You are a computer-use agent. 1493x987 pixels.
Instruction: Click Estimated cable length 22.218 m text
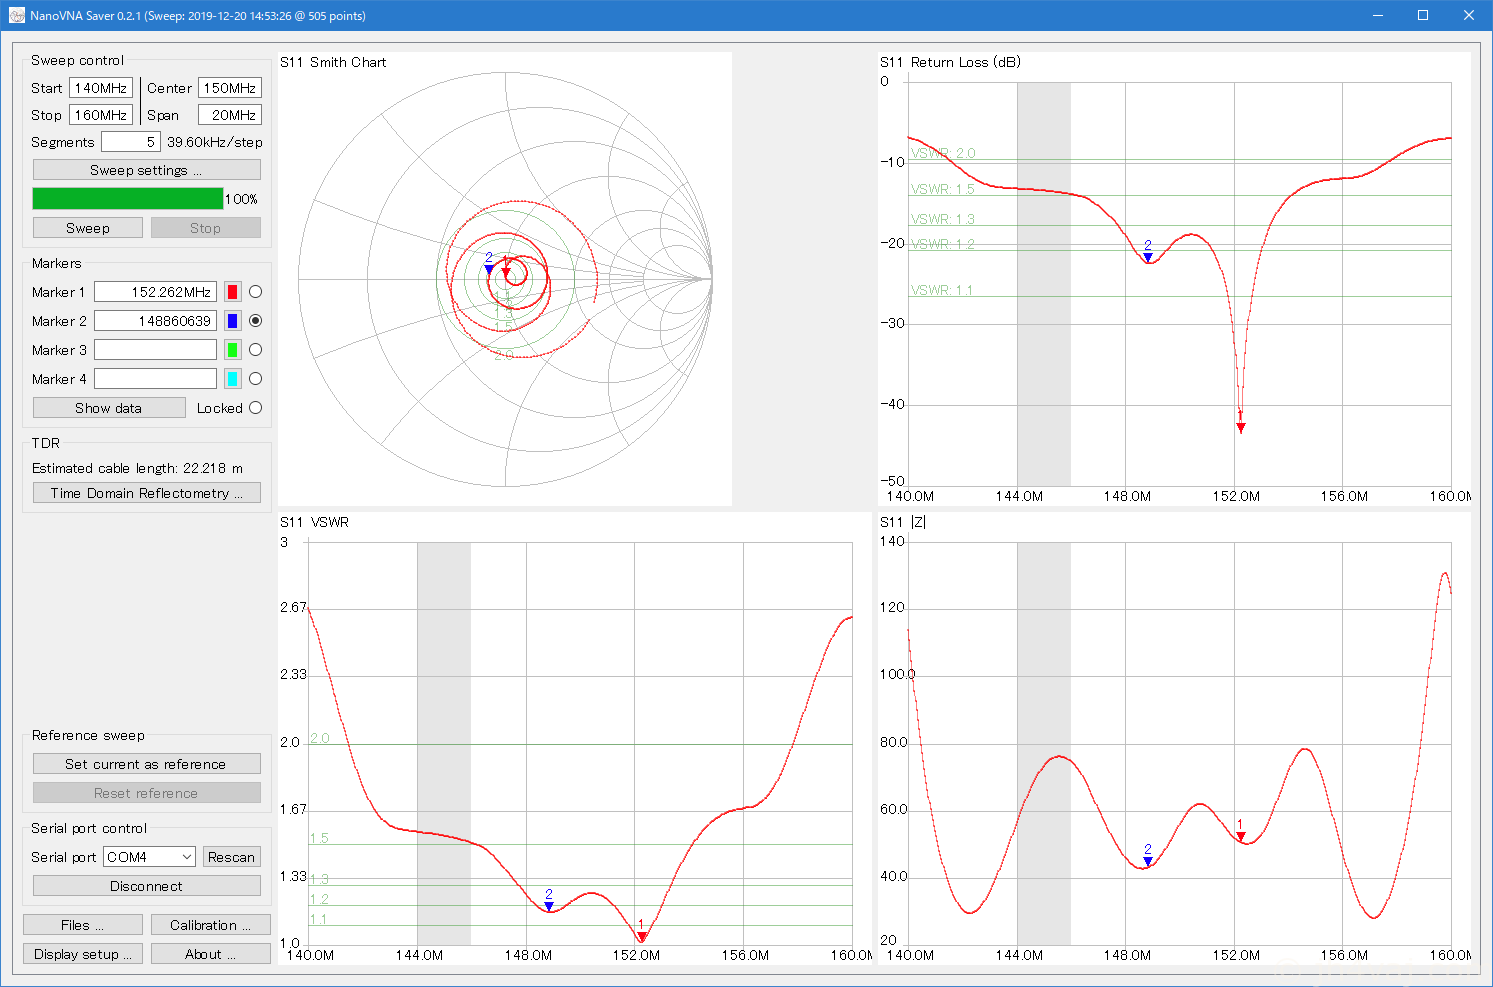tap(137, 468)
